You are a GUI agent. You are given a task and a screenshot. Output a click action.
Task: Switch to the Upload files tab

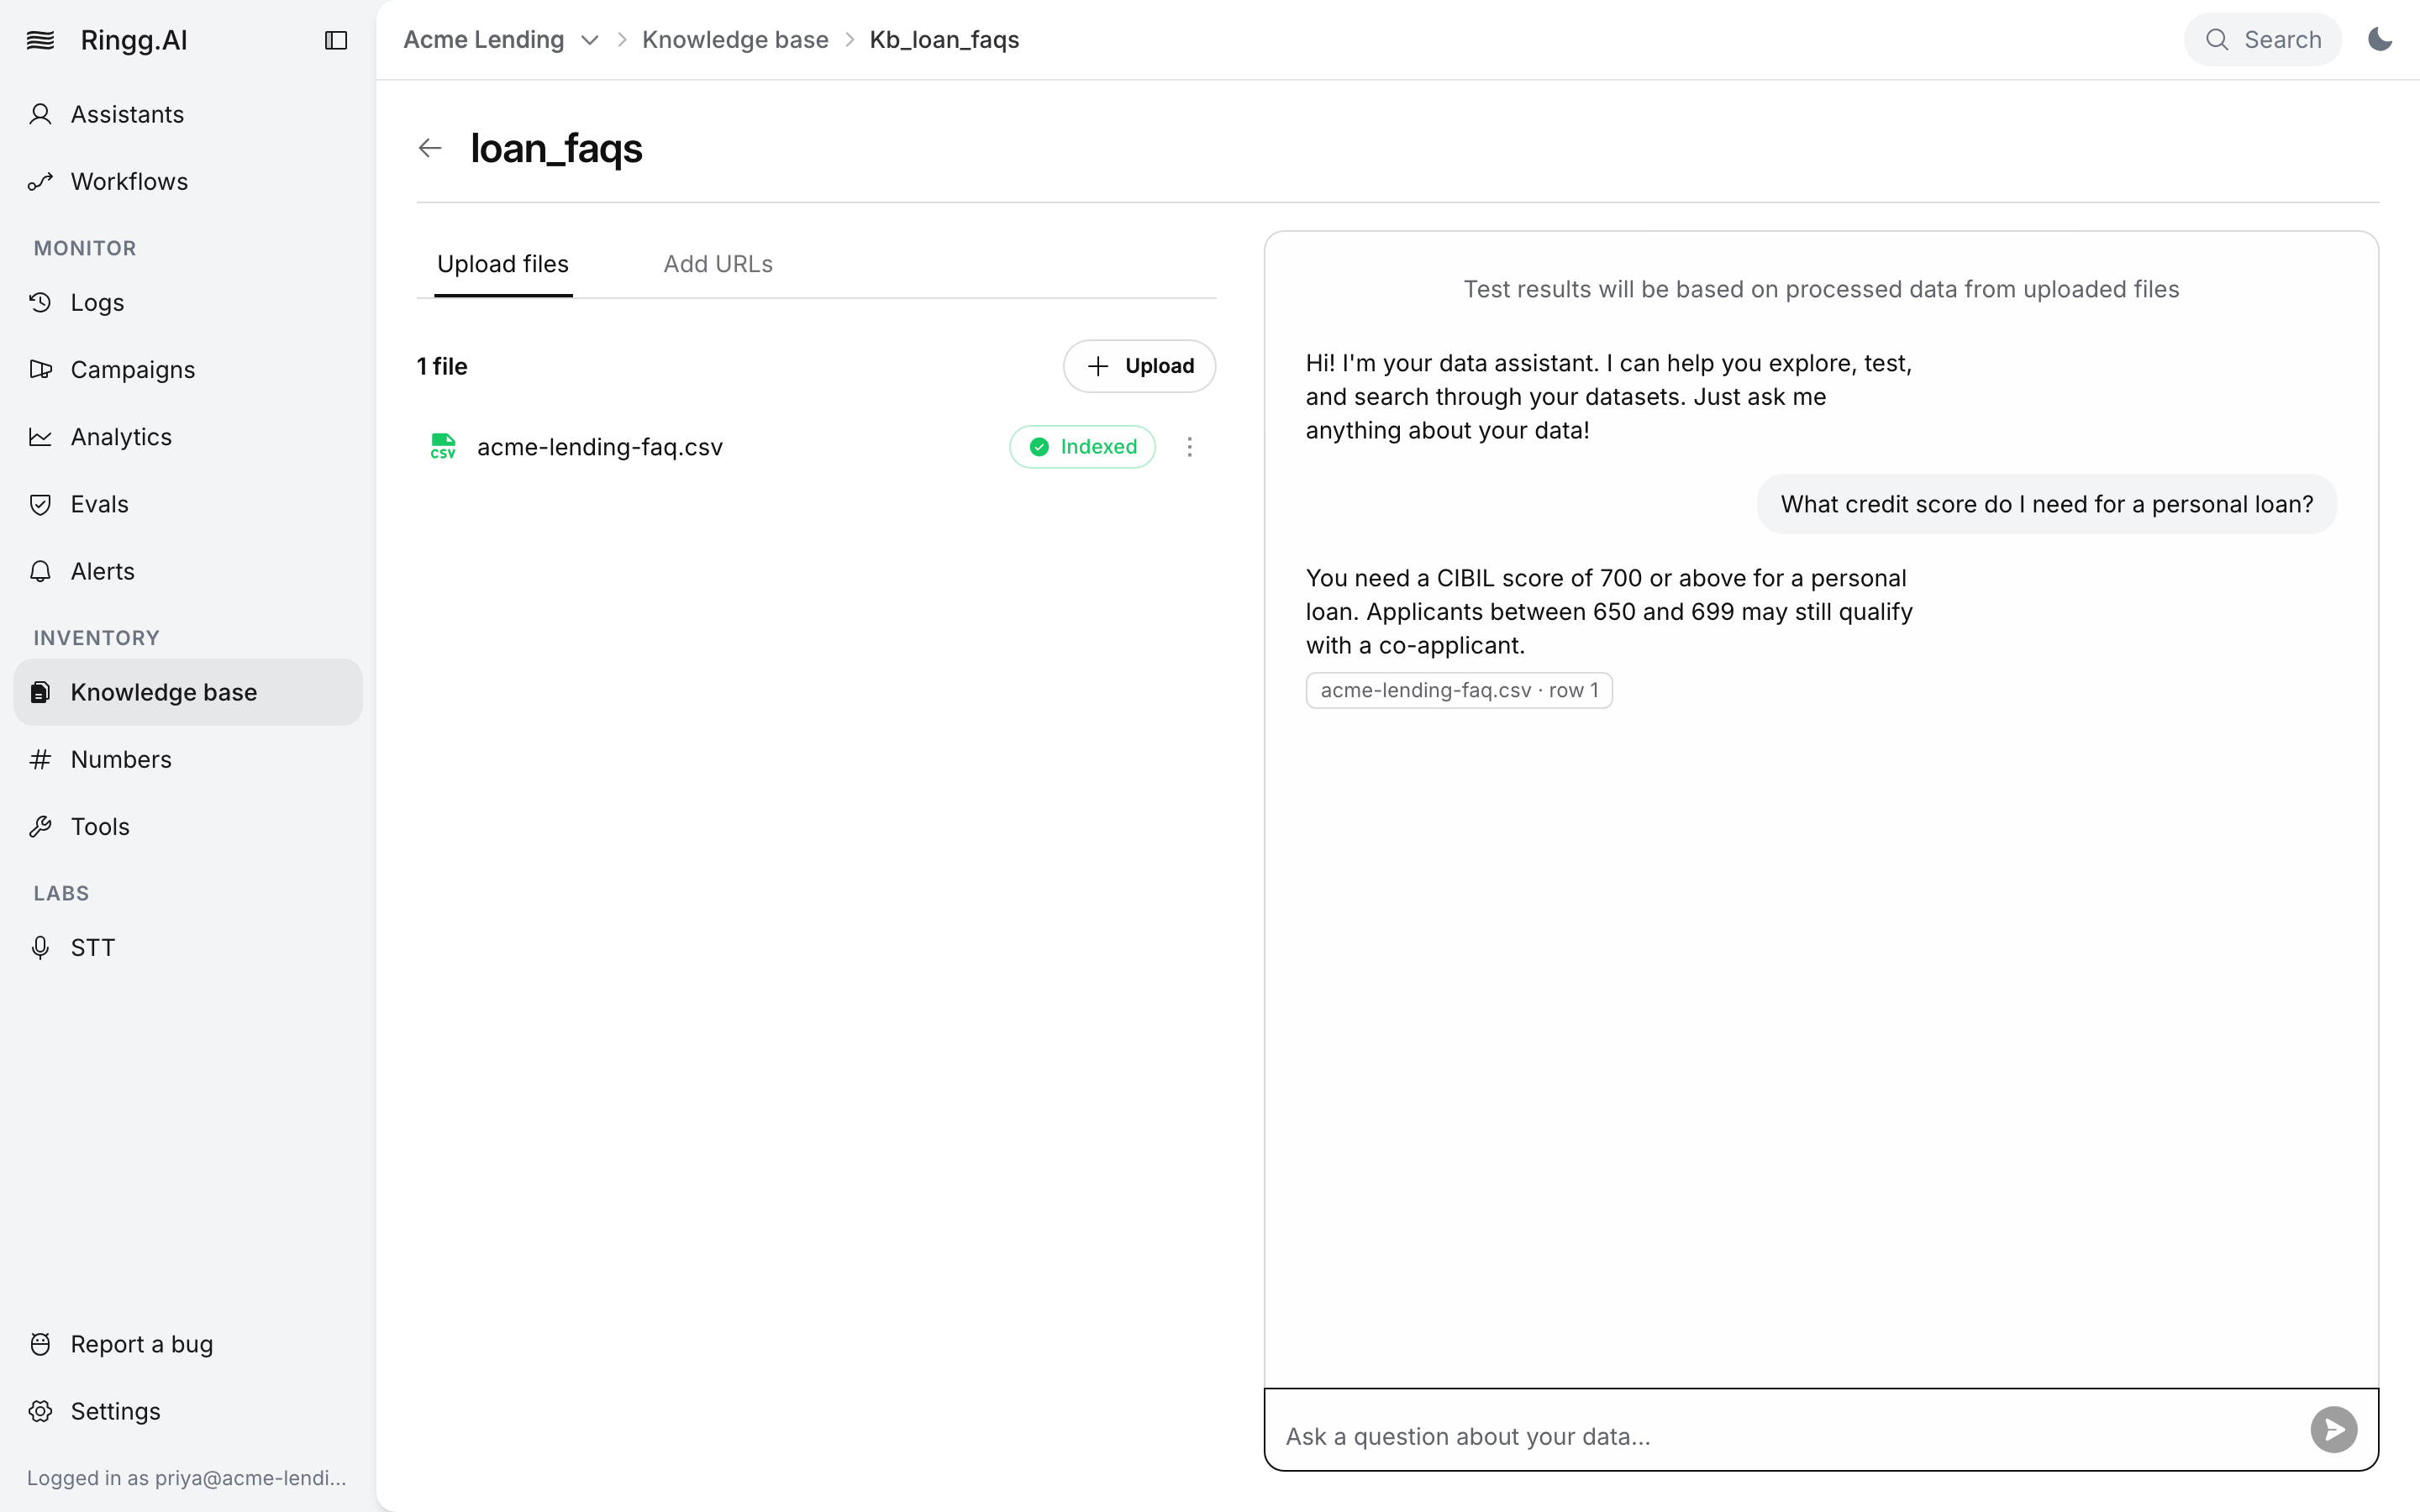[503, 264]
